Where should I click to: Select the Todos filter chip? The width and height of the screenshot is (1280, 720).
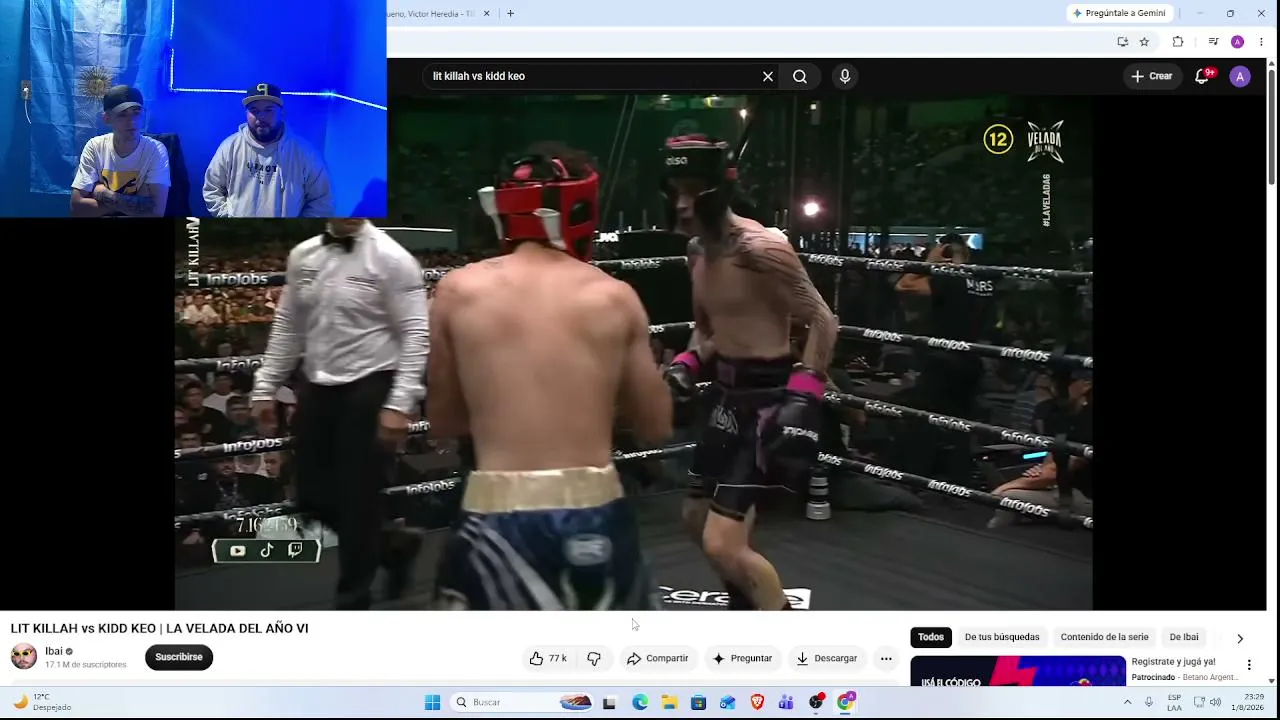(x=931, y=637)
